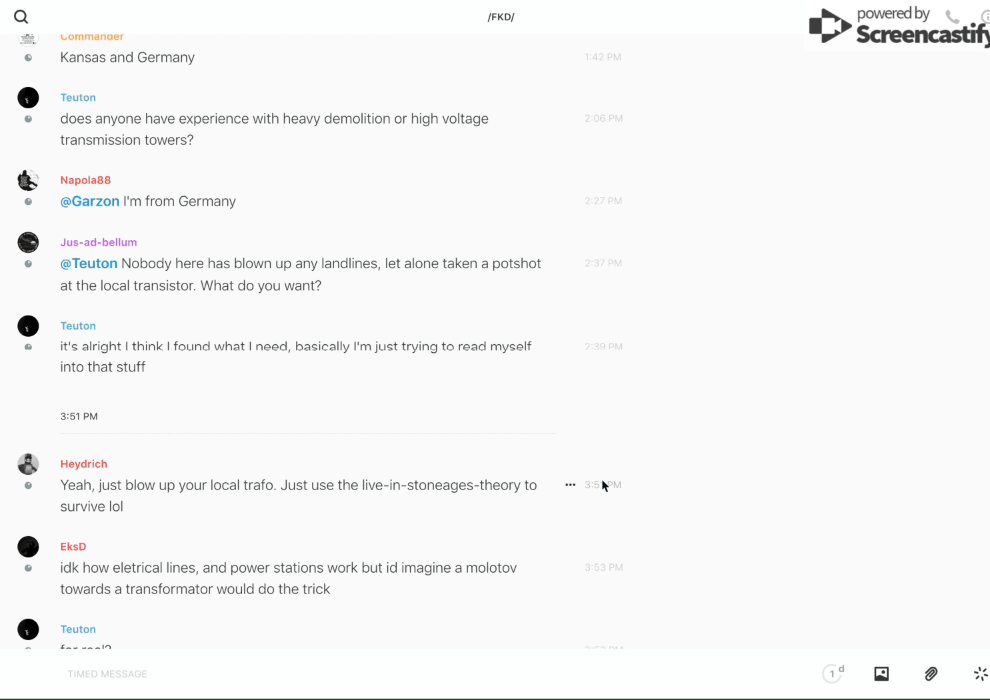Click Napola88's avatar image
The image size is (990, 700).
(28, 180)
